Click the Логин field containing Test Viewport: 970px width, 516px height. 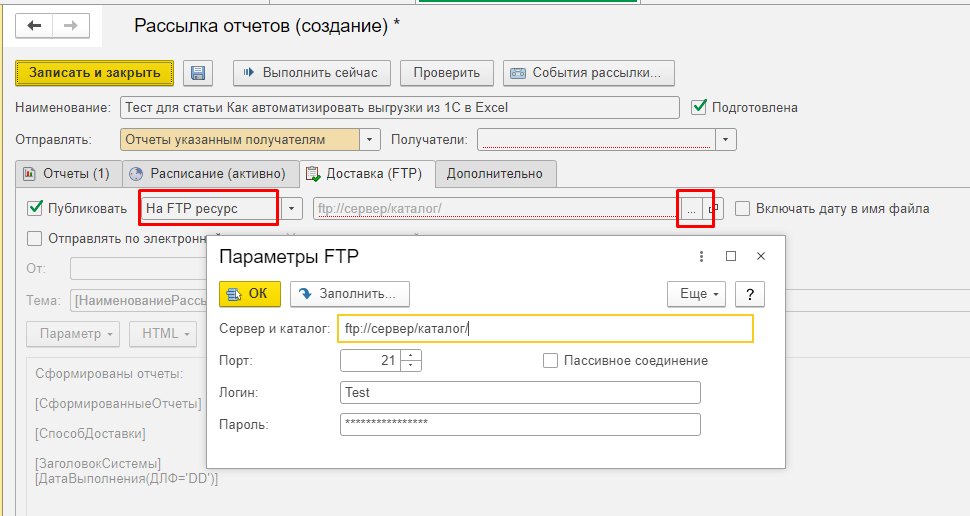[520, 393]
